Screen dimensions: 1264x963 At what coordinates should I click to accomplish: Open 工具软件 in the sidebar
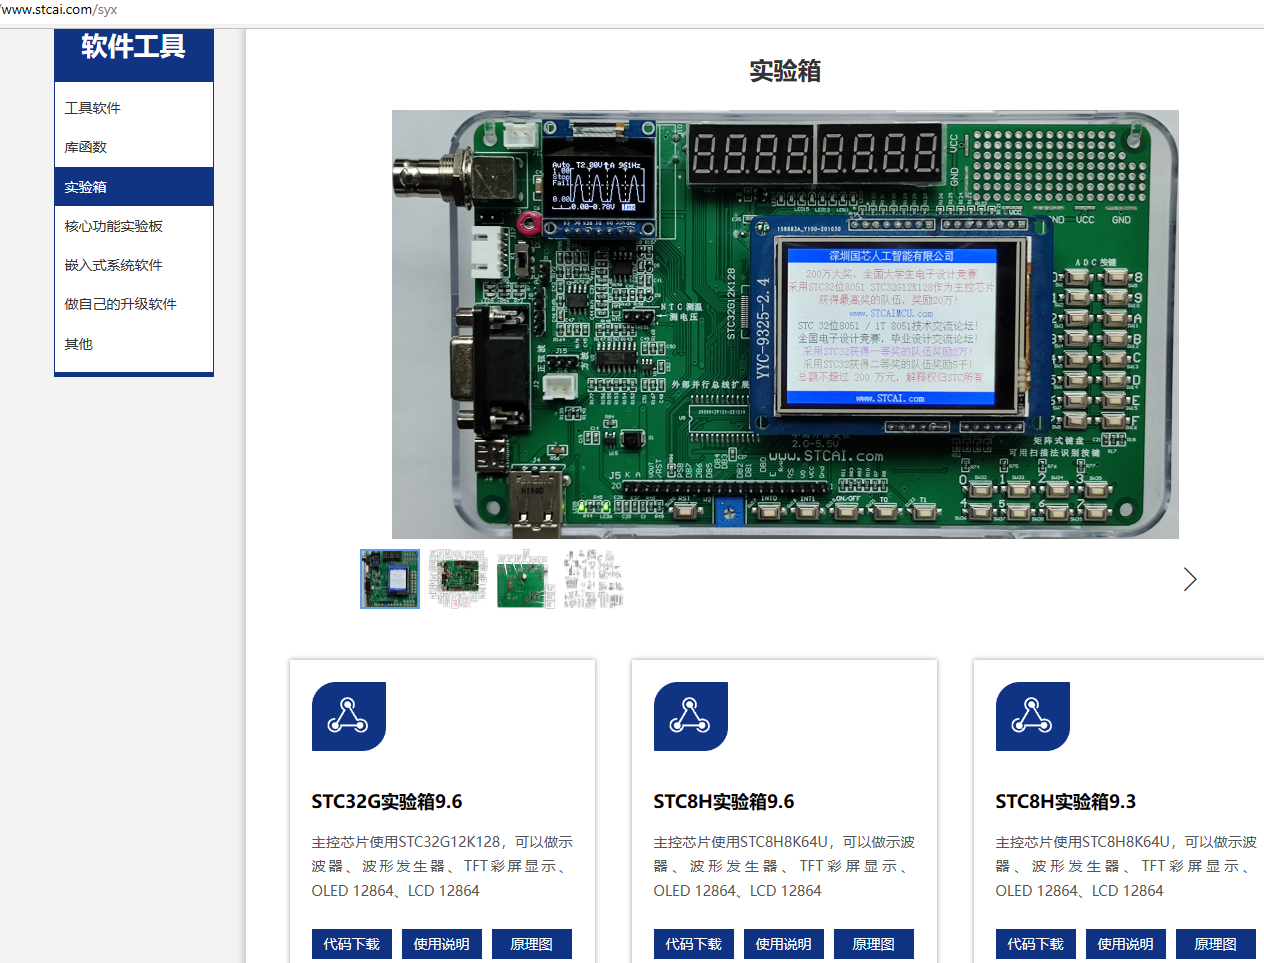point(134,108)
